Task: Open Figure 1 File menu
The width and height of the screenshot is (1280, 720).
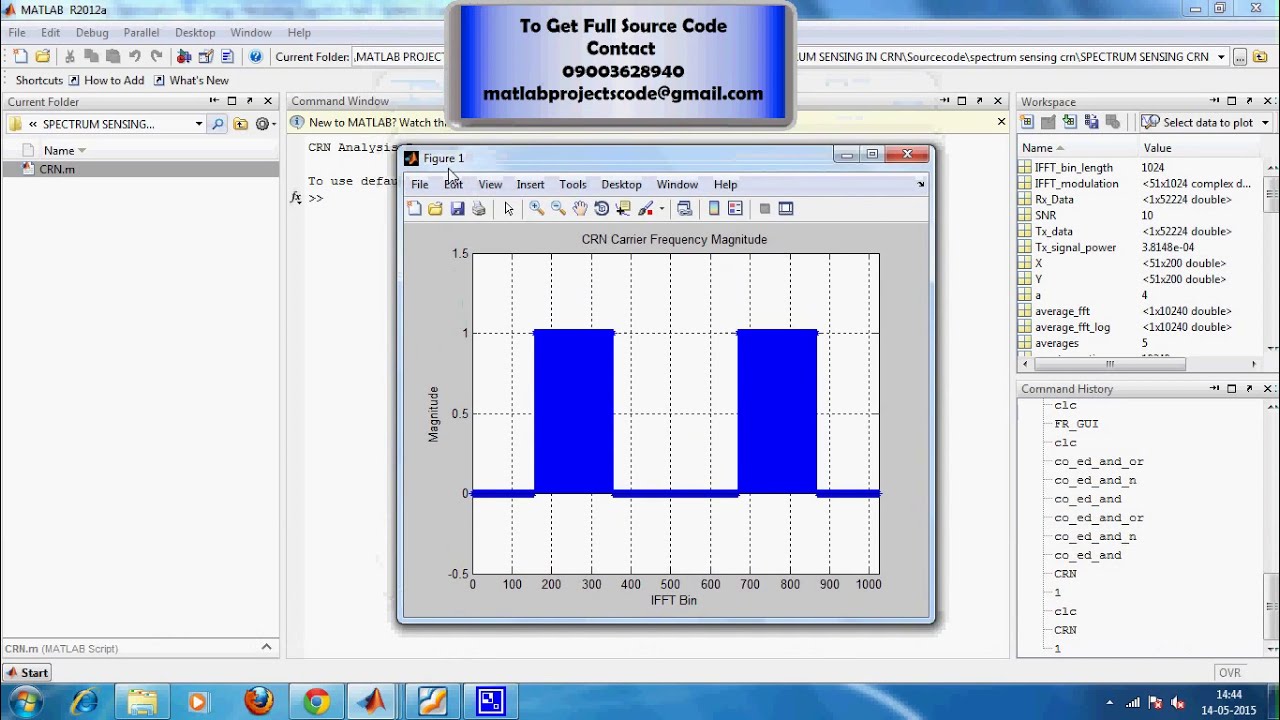Action: 420,184
